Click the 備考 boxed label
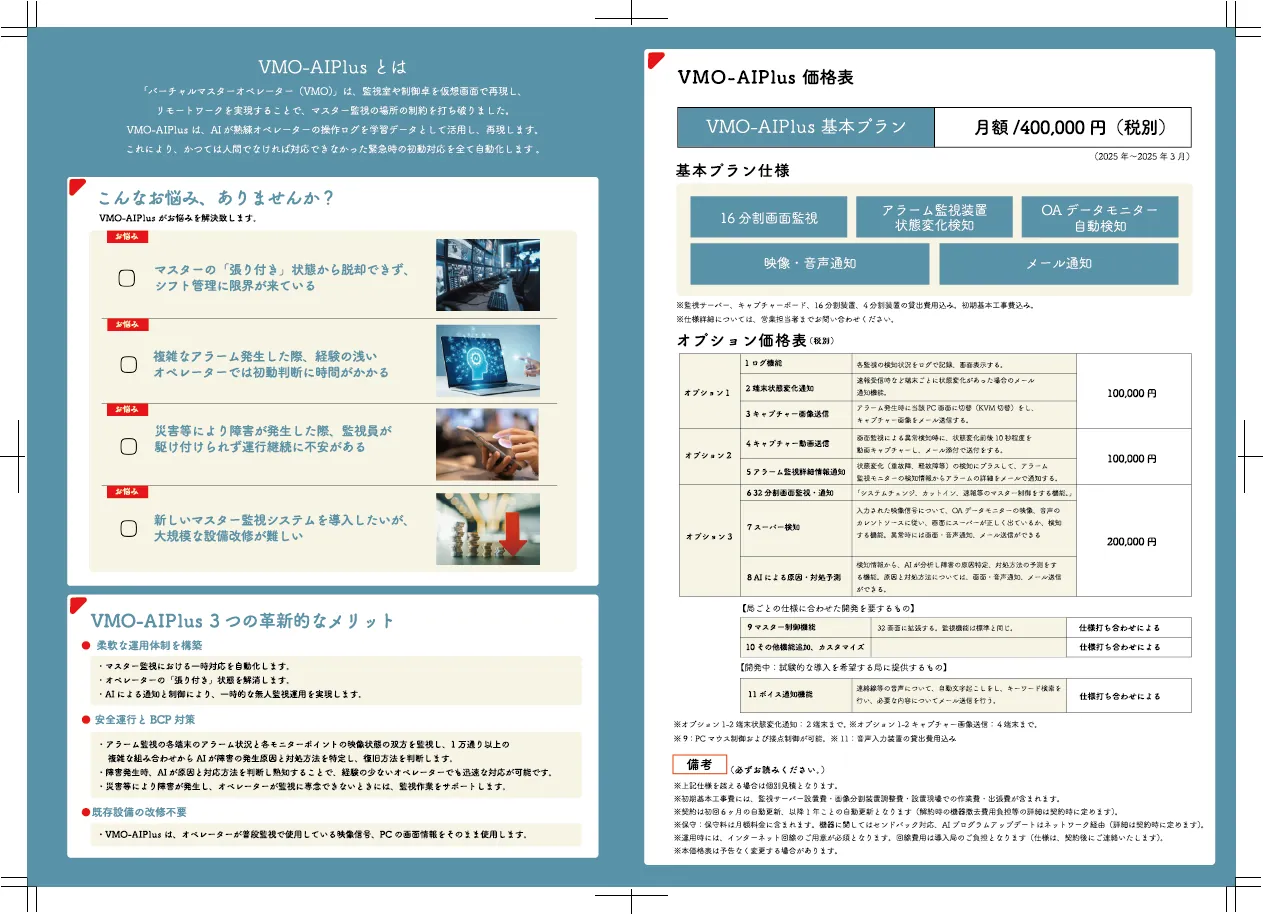Screen dimensions: 1263x914 (x=699, y=764)
